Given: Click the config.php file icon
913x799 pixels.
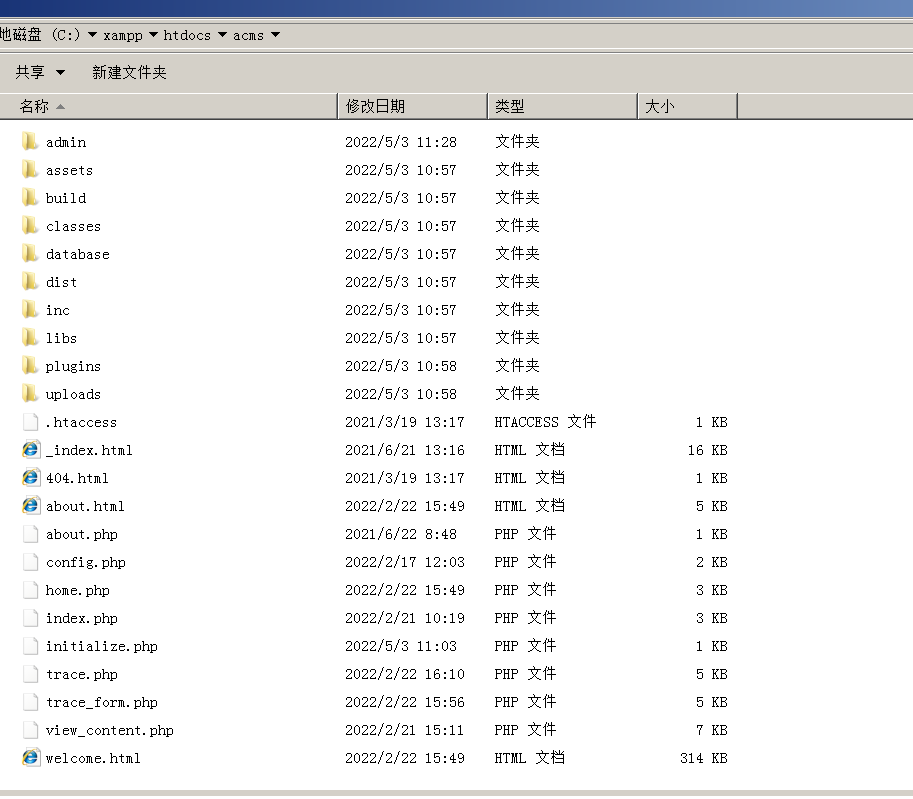Looking at the screenshot, I should 30,561.
